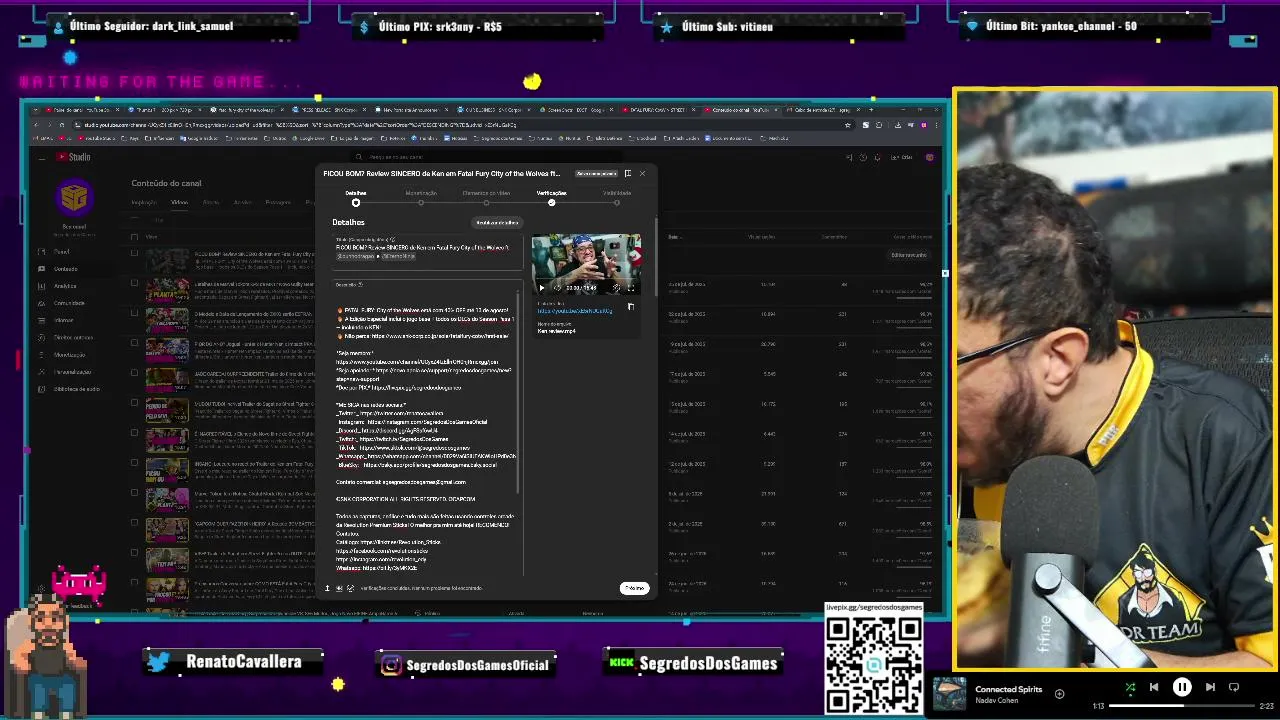Image resolution: width=1280 pixels, height=720 pixels.
Task: Reload the browser page
Action: click(62, 125)
